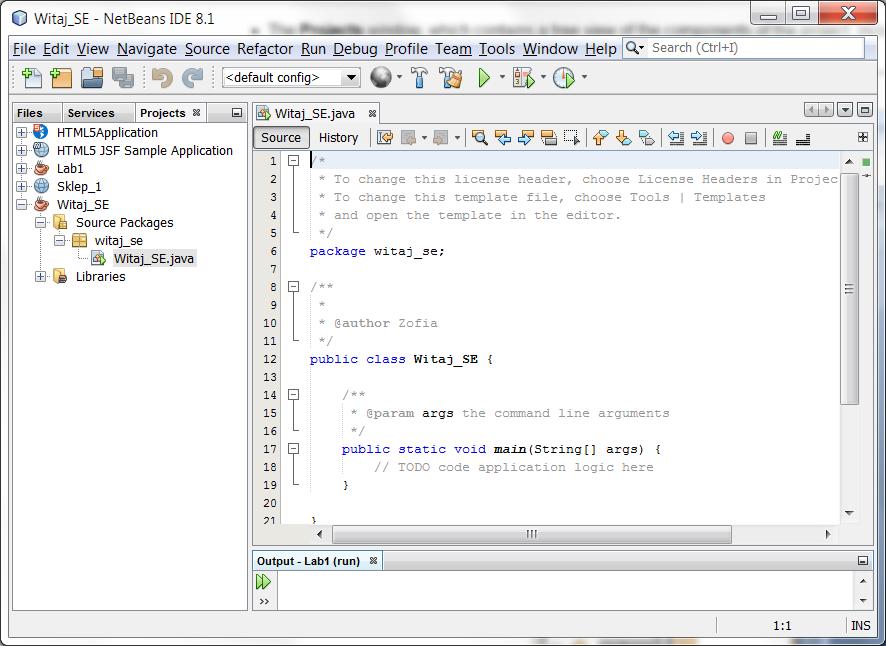Run the project with the green arrow
Image resolution: width=886 pixels, height=646 pixels.
(484, 77)
